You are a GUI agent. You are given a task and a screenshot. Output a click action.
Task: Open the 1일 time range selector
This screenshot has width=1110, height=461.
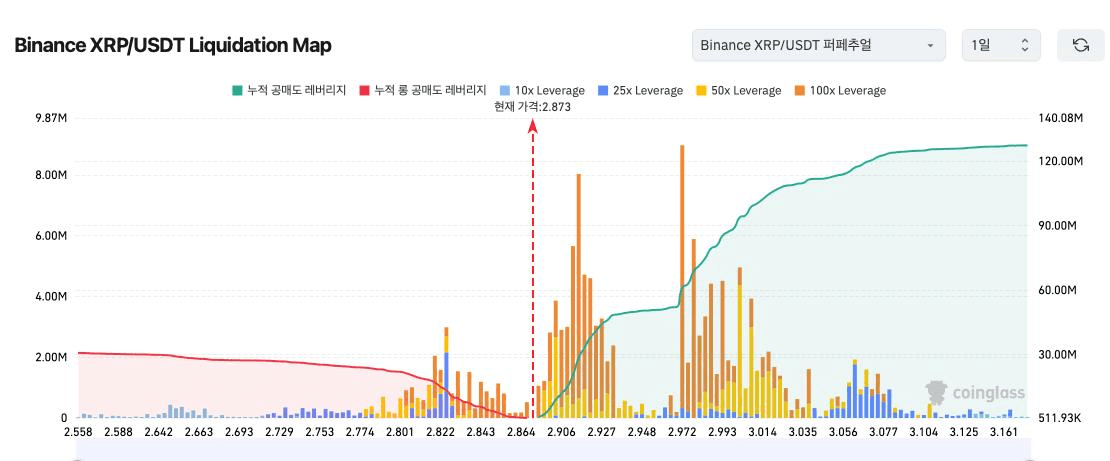click(x=1001, y=45)
